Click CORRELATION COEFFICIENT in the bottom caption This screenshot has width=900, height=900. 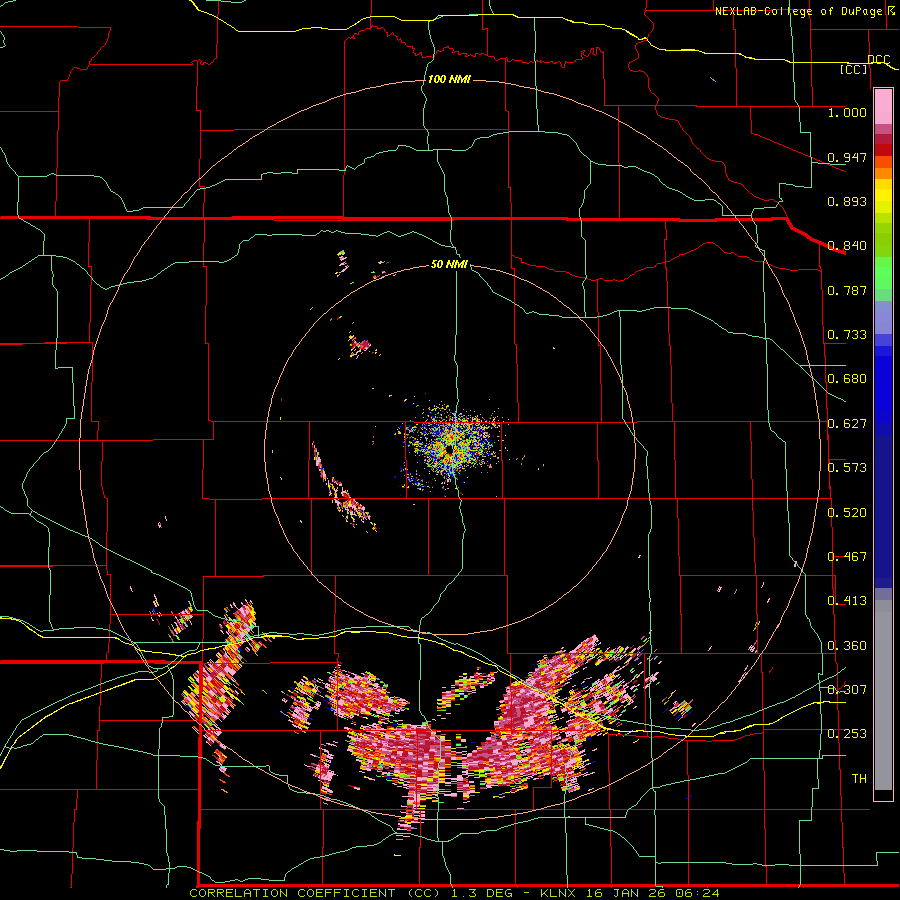[292, 893]
